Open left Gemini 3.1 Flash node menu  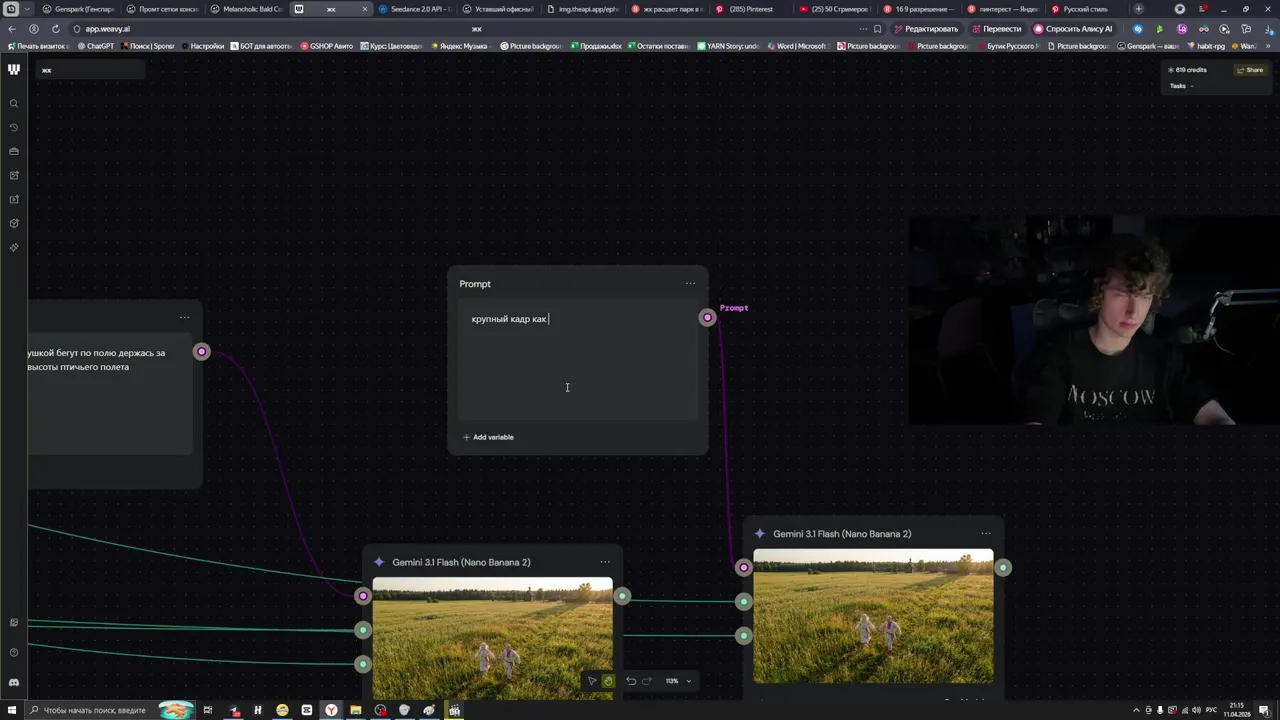click(x=605, y=562)
